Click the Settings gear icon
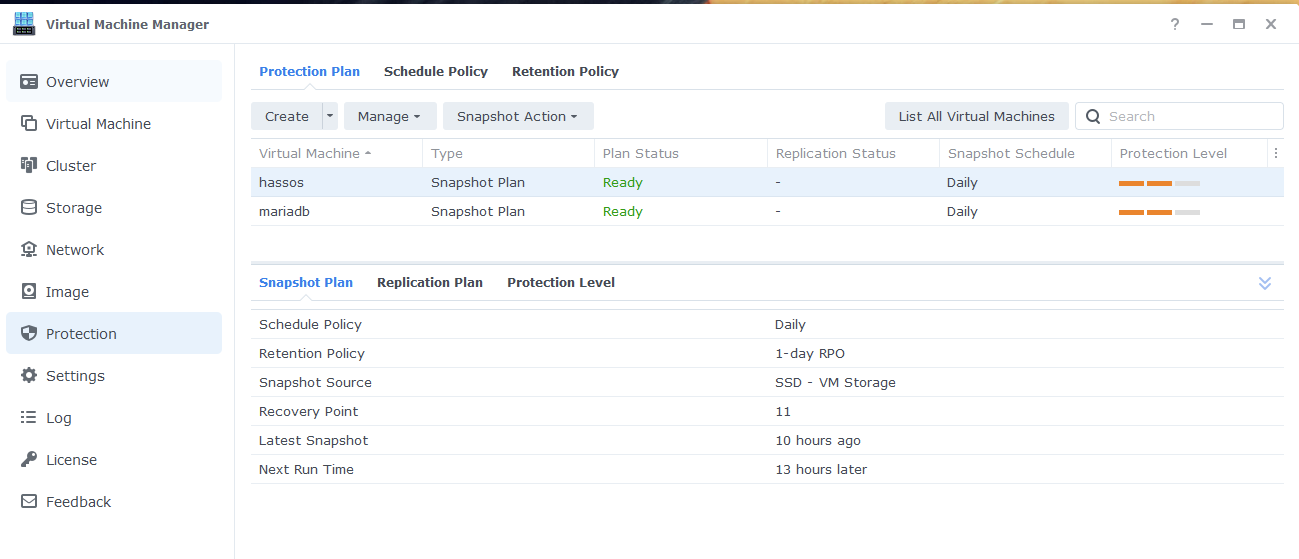 (29, 376)
